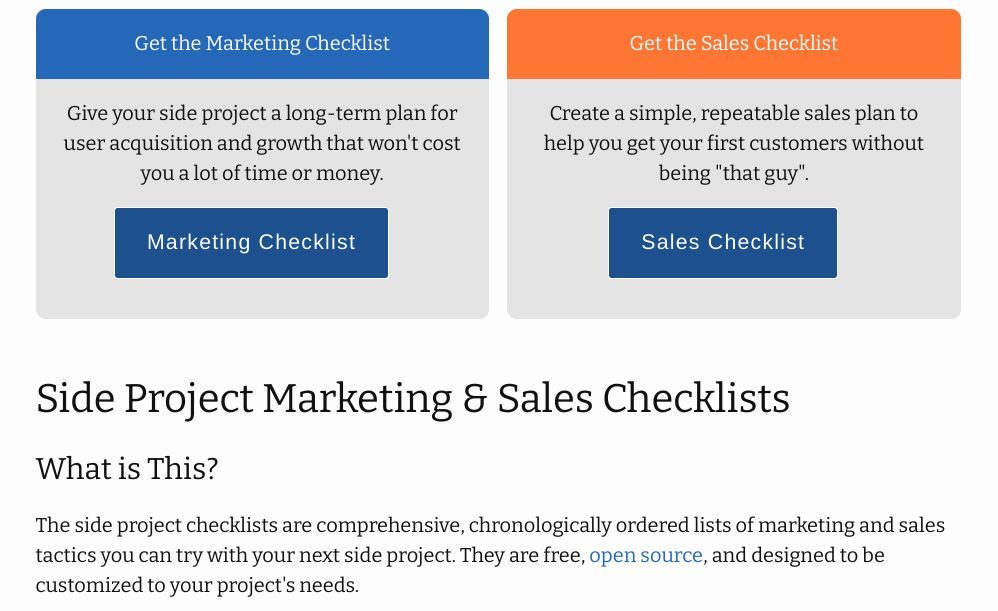Image resolution: width=998 pixels, height=611 pixels.
Task: Click the orange Get the Sales Checklist header
Action: [x=733, y=43]
